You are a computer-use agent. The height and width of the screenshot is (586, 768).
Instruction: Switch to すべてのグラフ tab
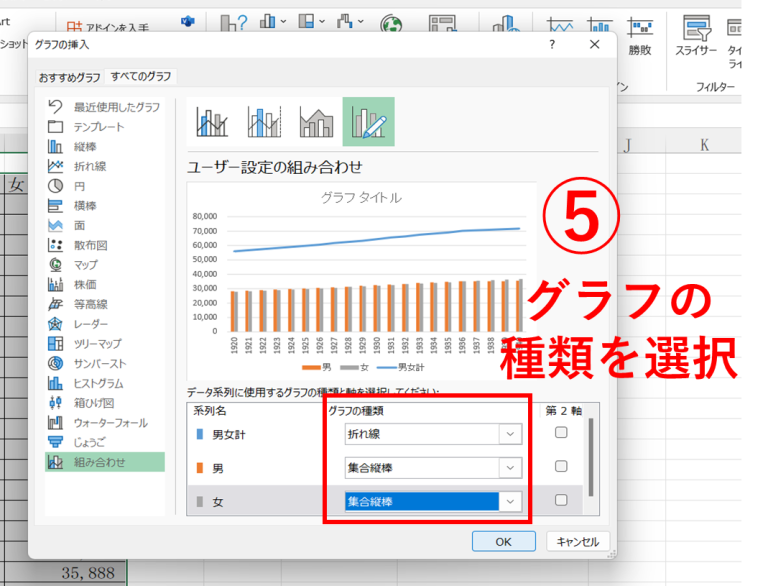point(141,77)
